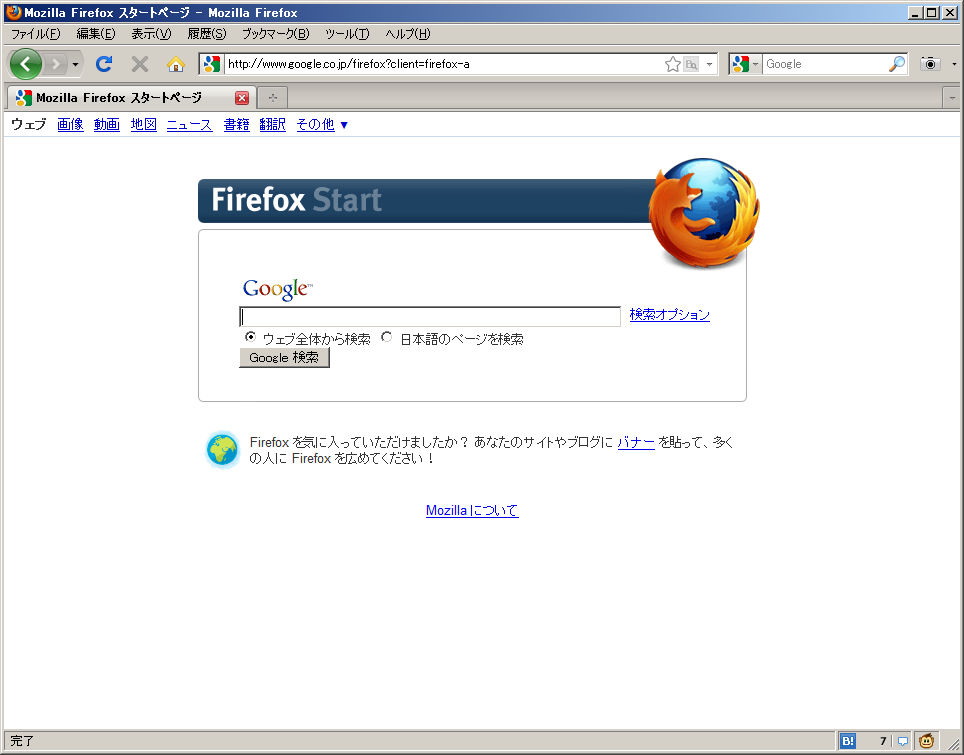Click the toolbar Google search box
The height and width of the screenshot is (755, 964).
[x=825, y=64]
